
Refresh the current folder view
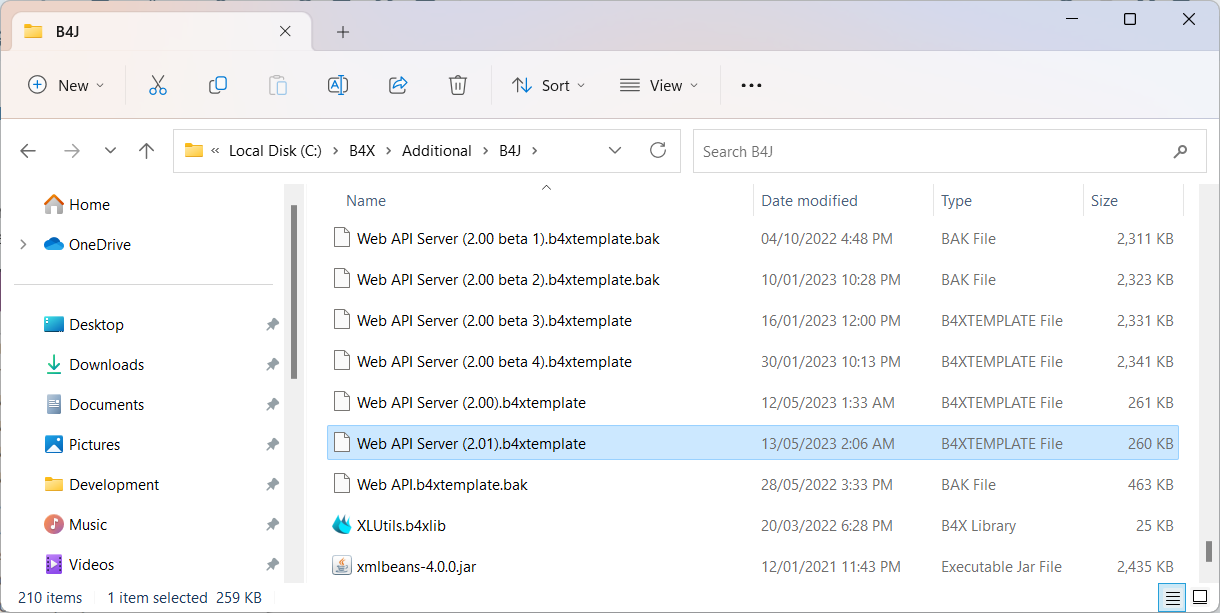pyautogui.click(x=658, y=150)
